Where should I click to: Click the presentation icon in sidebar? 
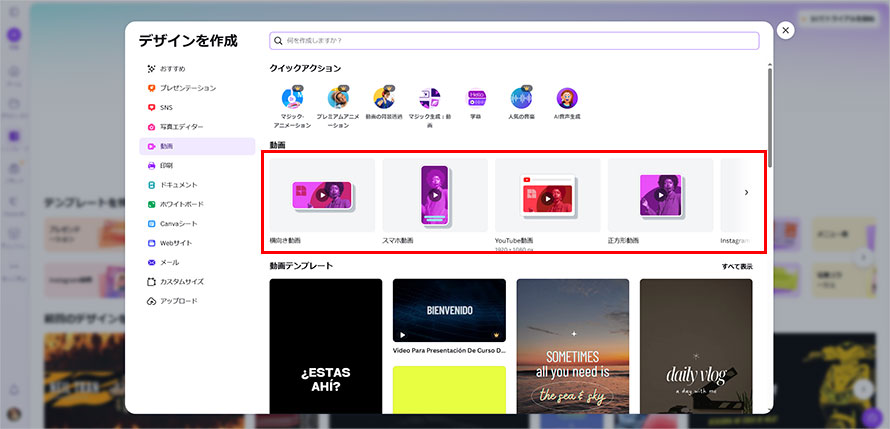coord(151,88)
